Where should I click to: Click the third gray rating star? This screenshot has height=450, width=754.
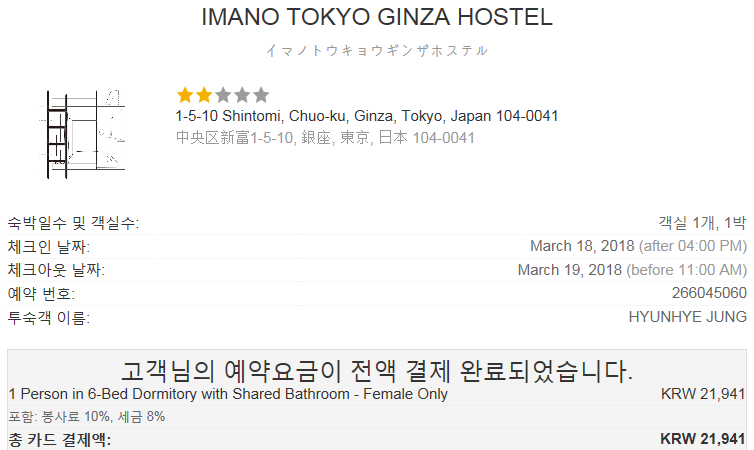(223, 95)
